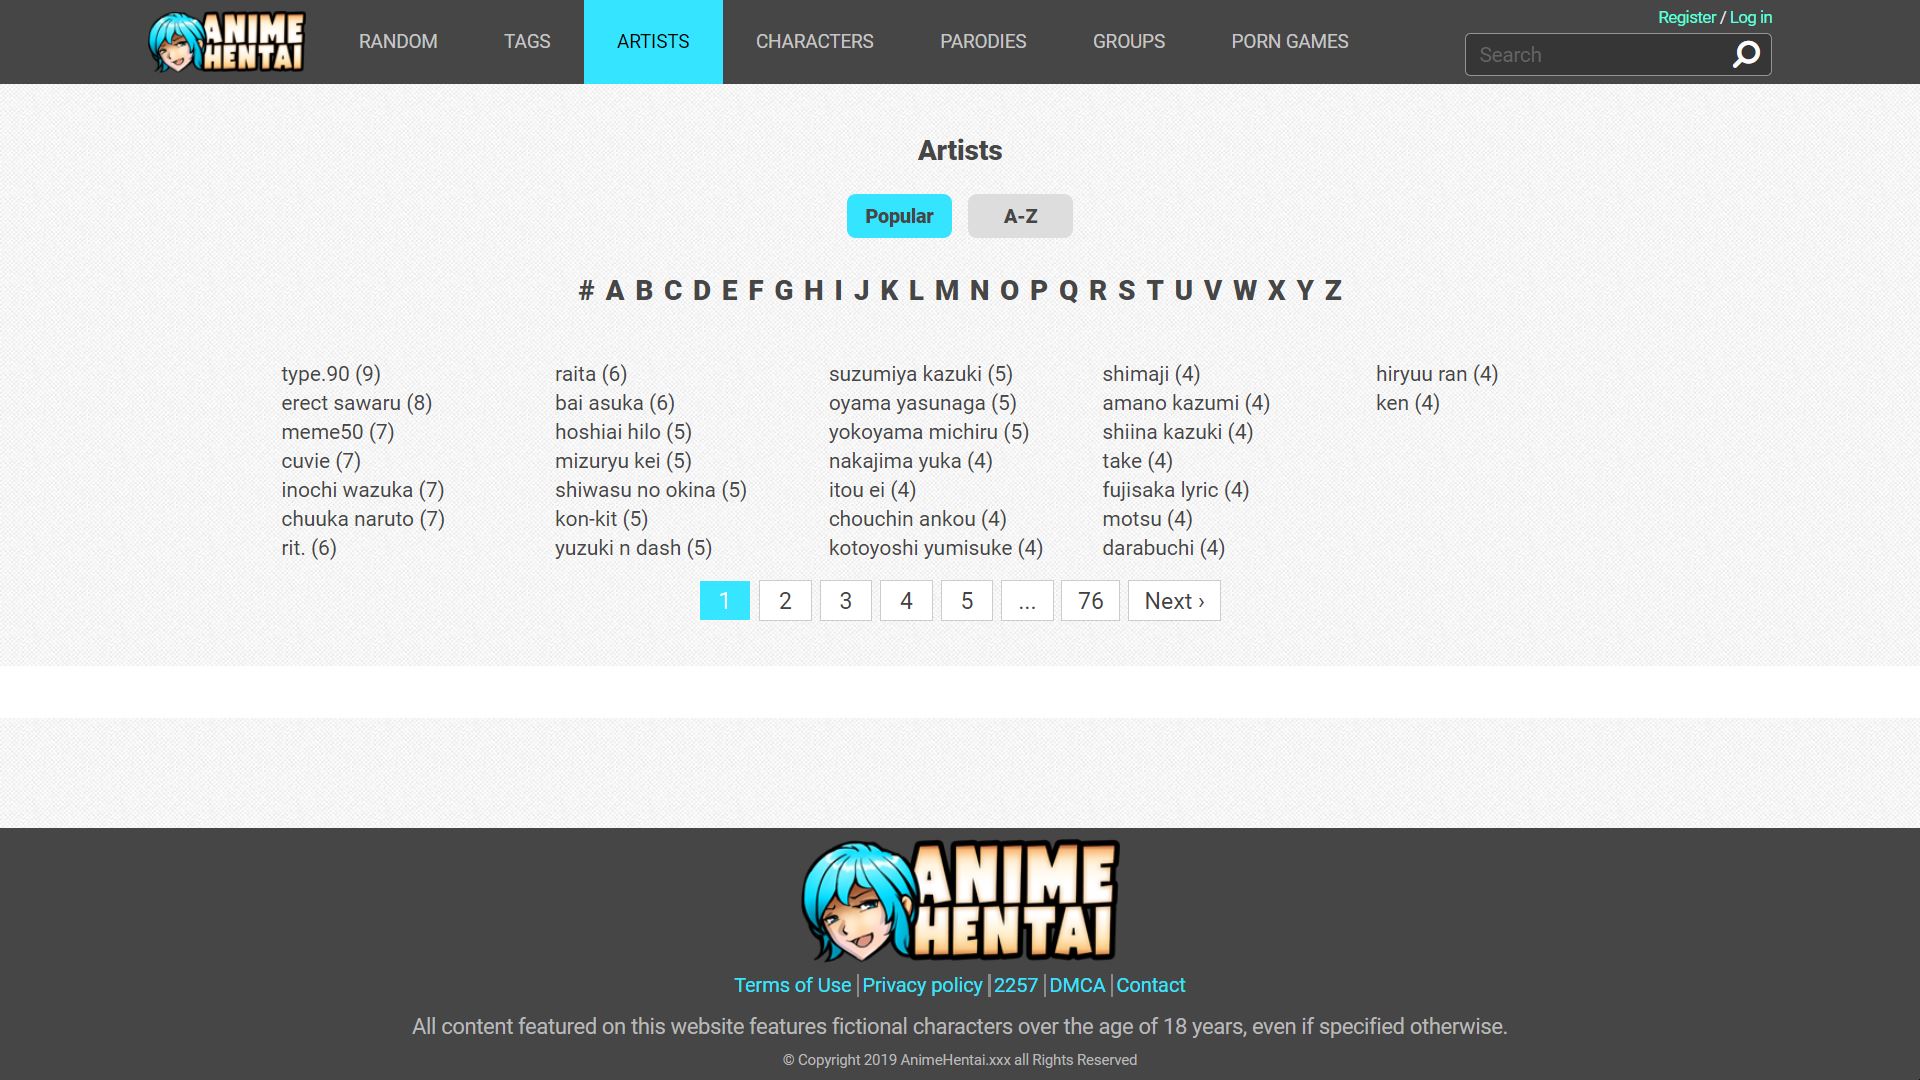The image size is (1920, 1080).
Task: Open the Terms of Use link
Action: coord(792,985)
